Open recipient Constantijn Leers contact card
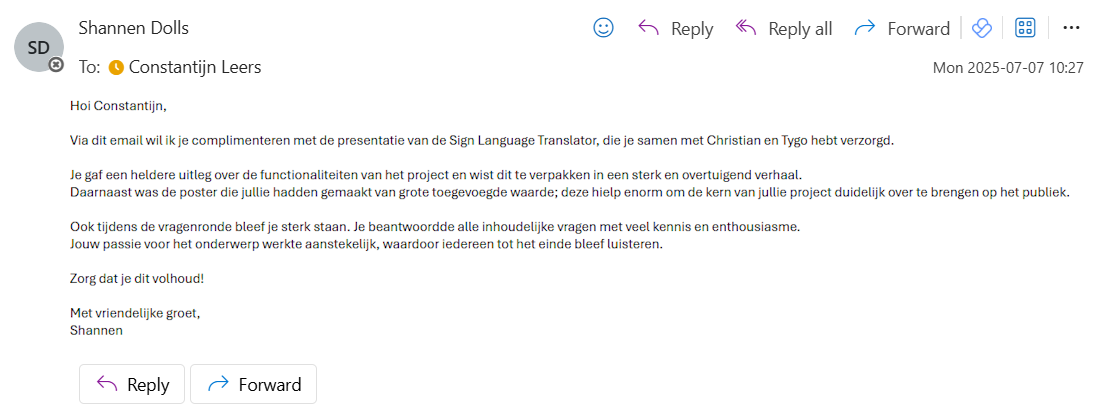The height and width of the screenshot is (417, 1107). (195, 68)
